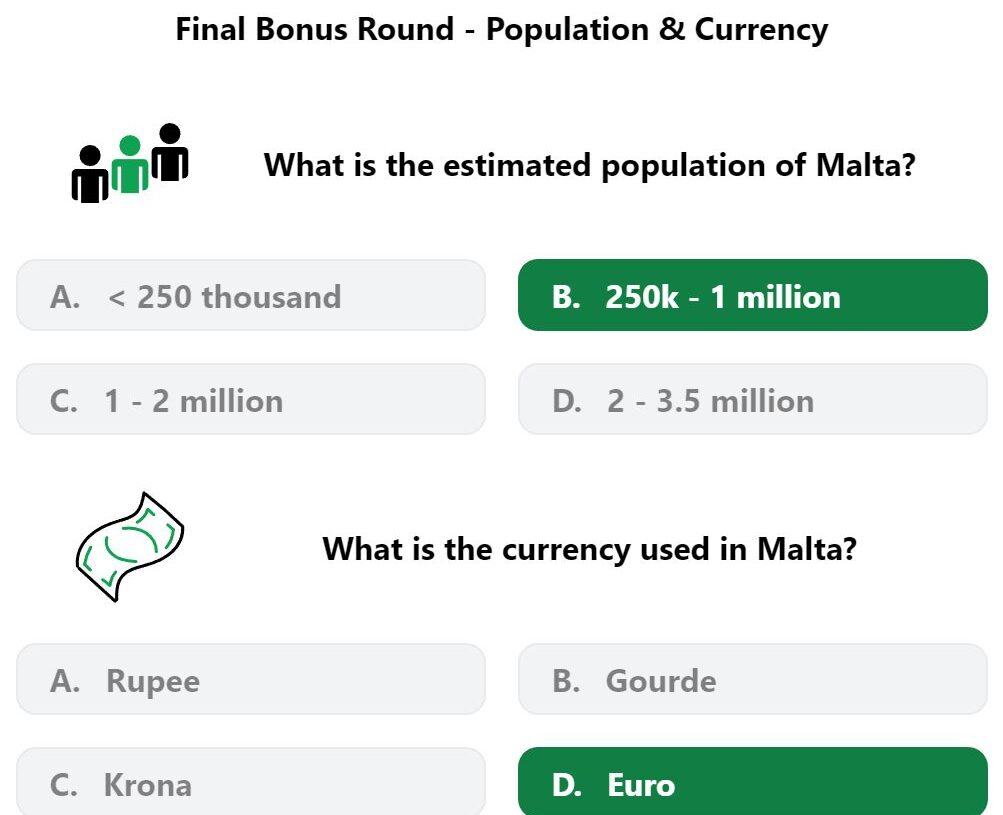Click the people group population icon
Image resolution: width=1003 pixels, height=815 pixels.
pyautogui.click(x=130, y=163)
